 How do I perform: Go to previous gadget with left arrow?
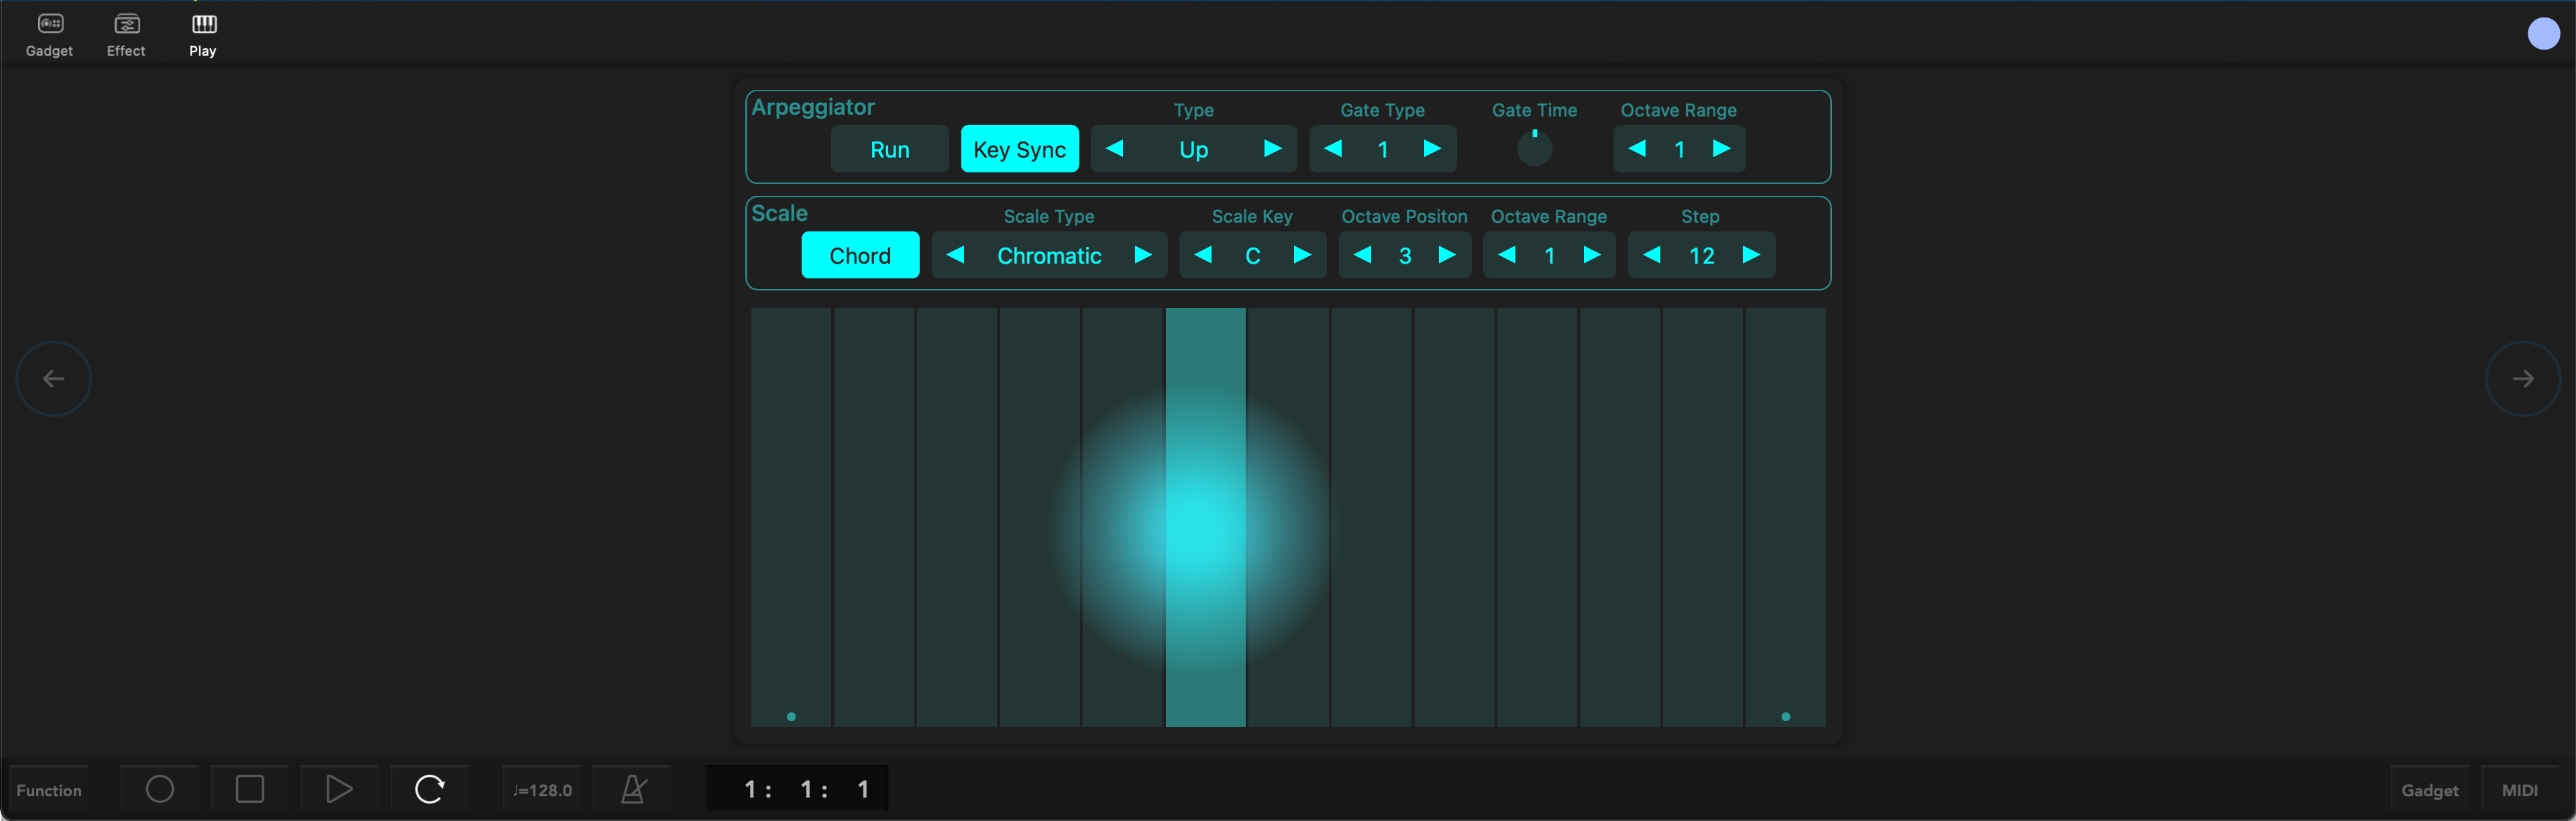[x=54, y=379]
